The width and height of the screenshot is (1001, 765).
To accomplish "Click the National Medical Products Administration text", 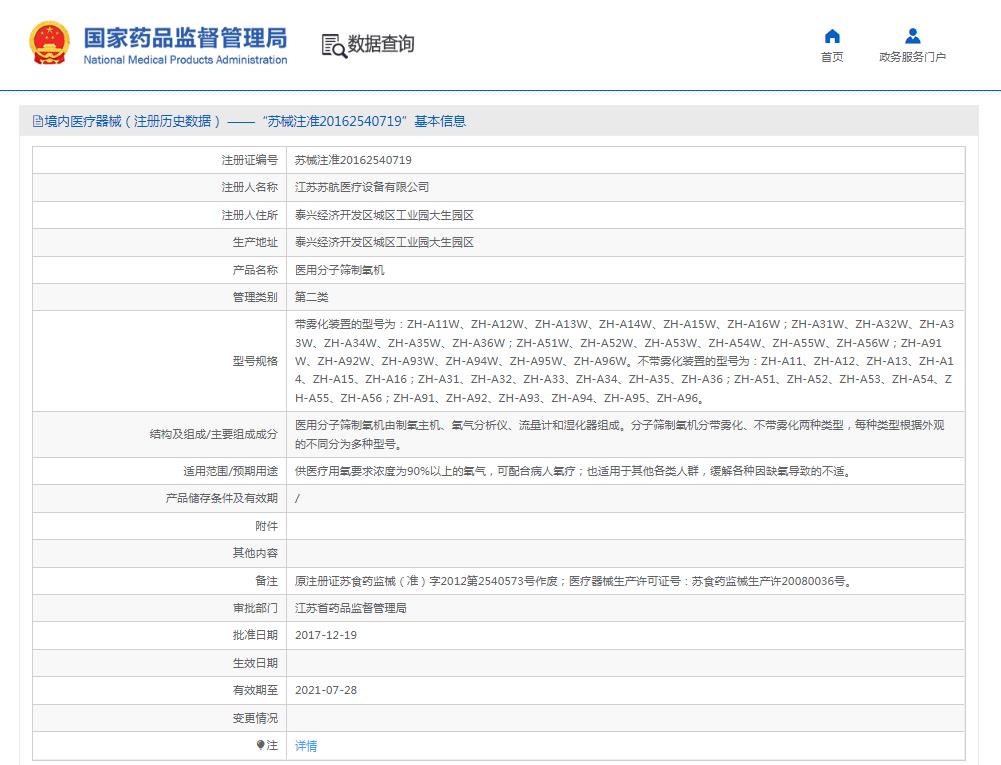I will coord(185,60).
